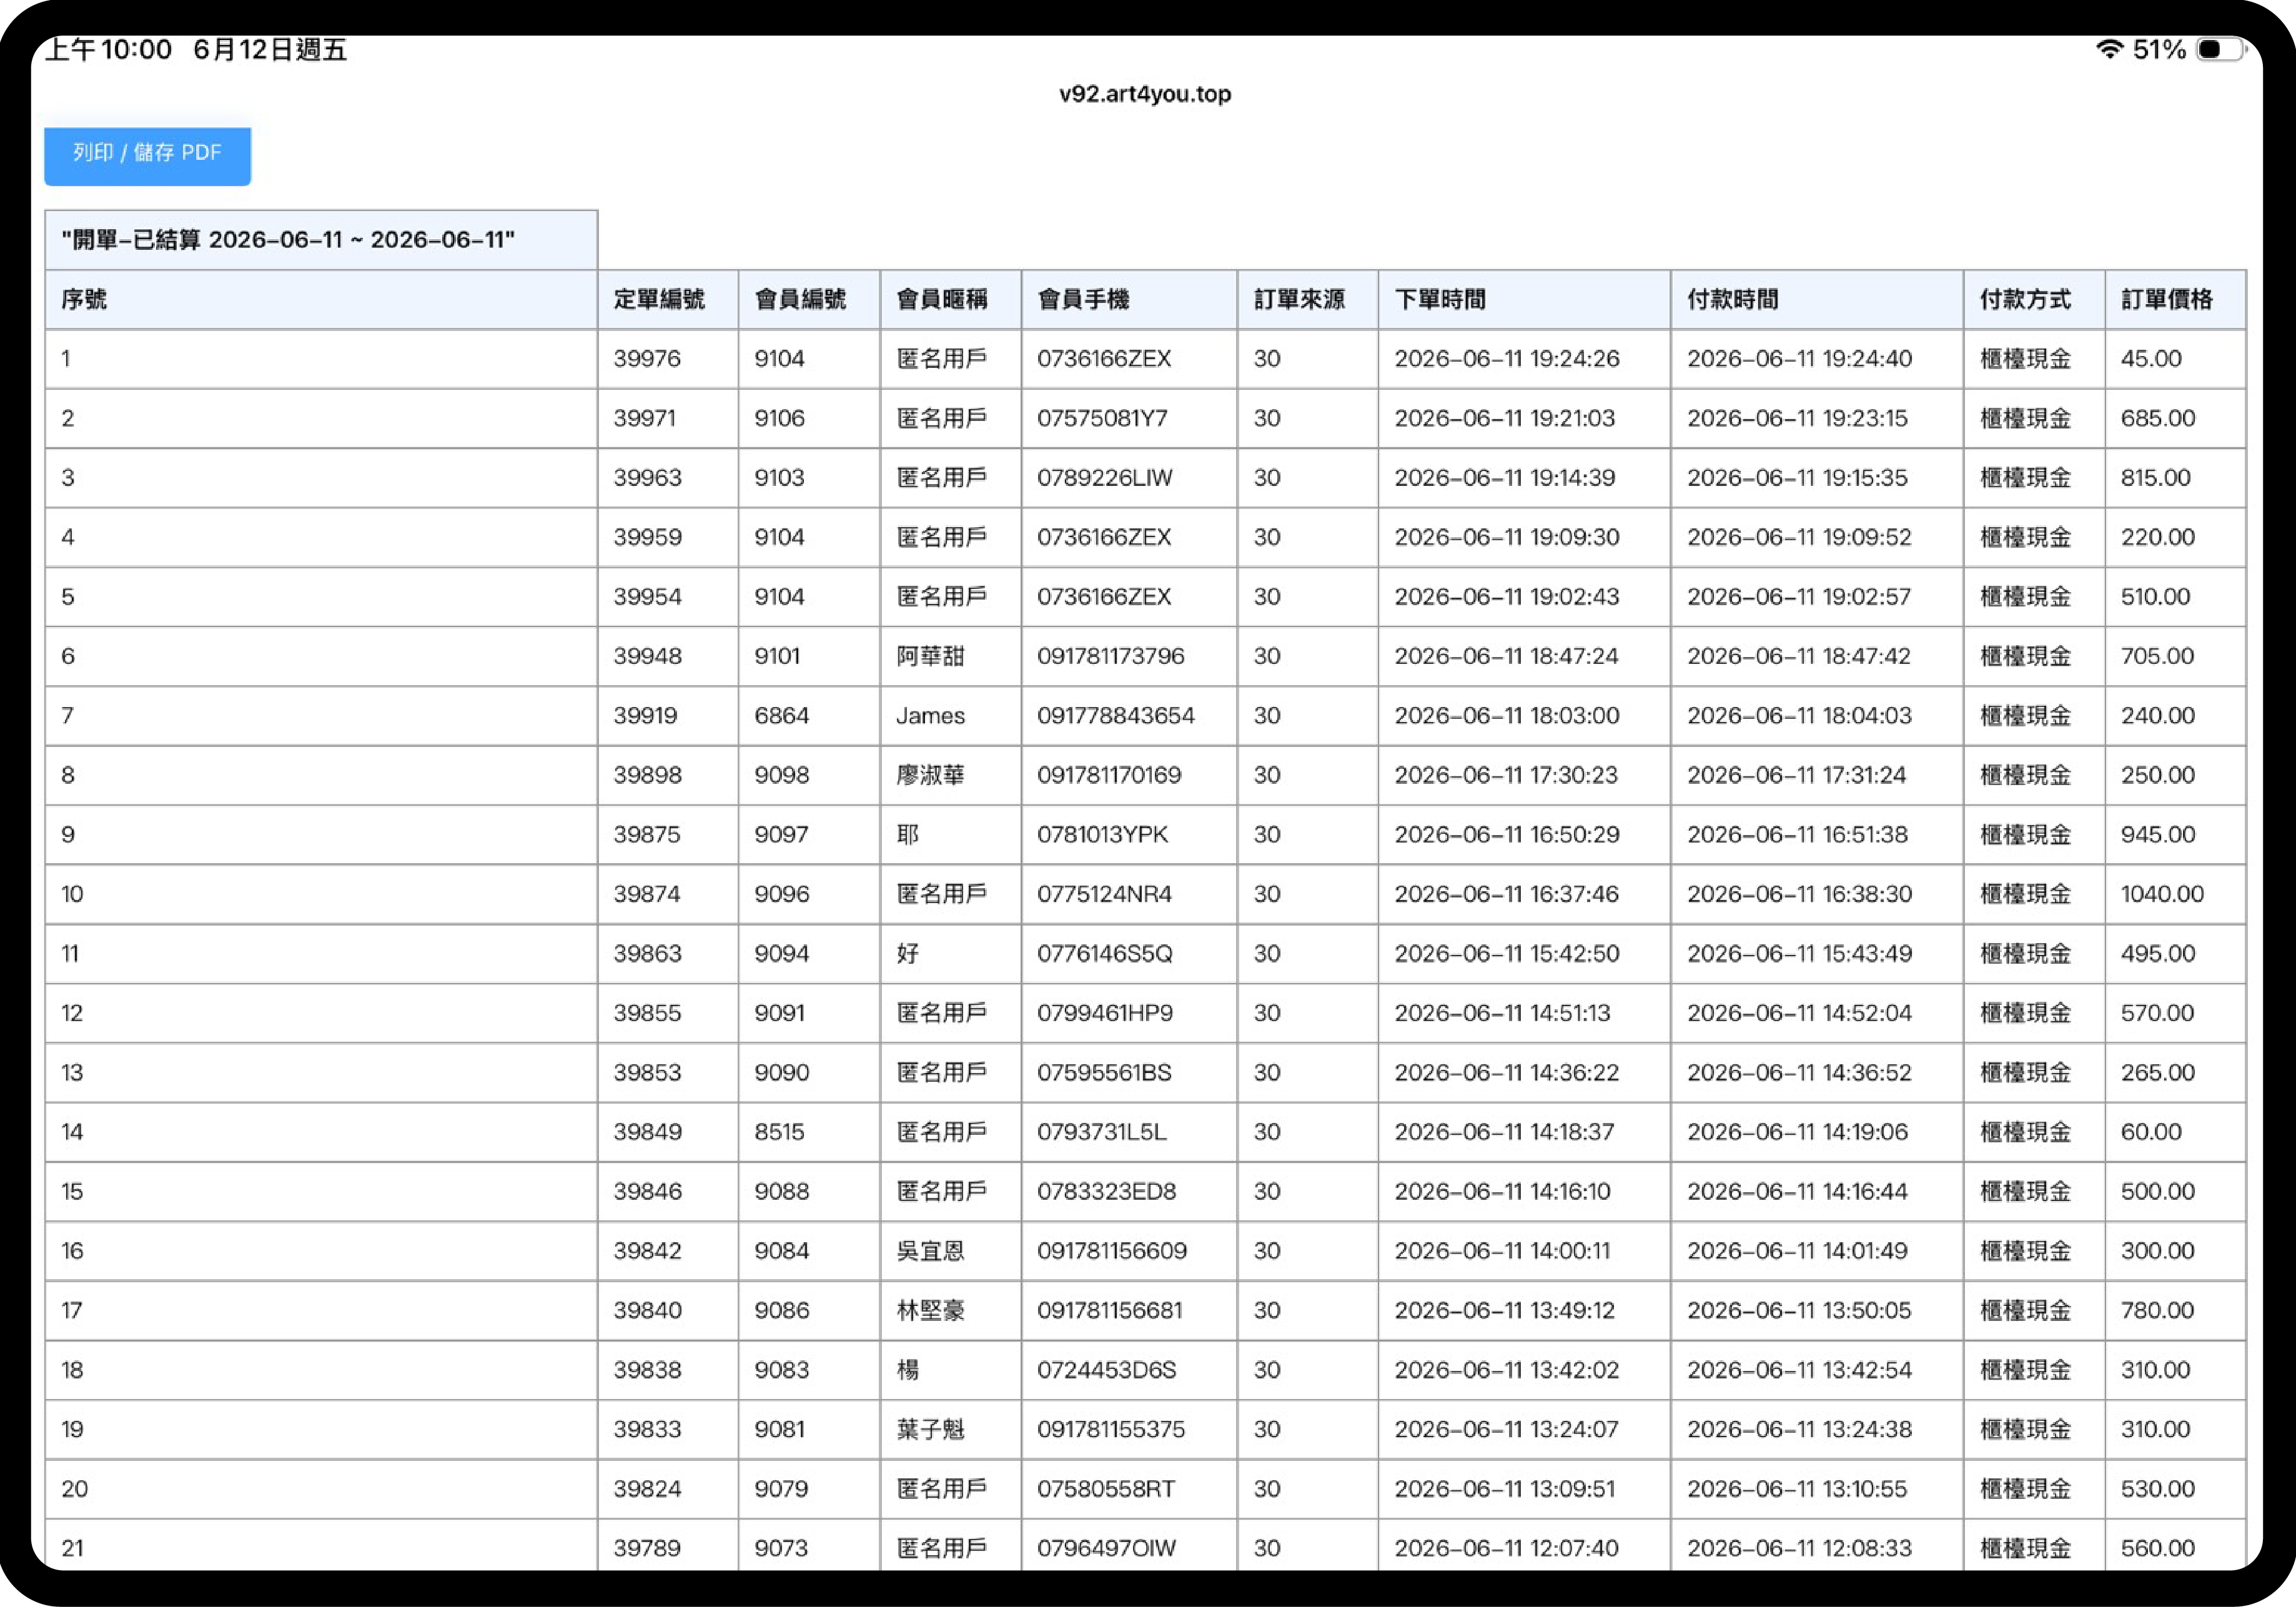This screenshot has height=1607, width=2296.
Task: Select the price 1040.00 cell
Action: pos(2175,894)
